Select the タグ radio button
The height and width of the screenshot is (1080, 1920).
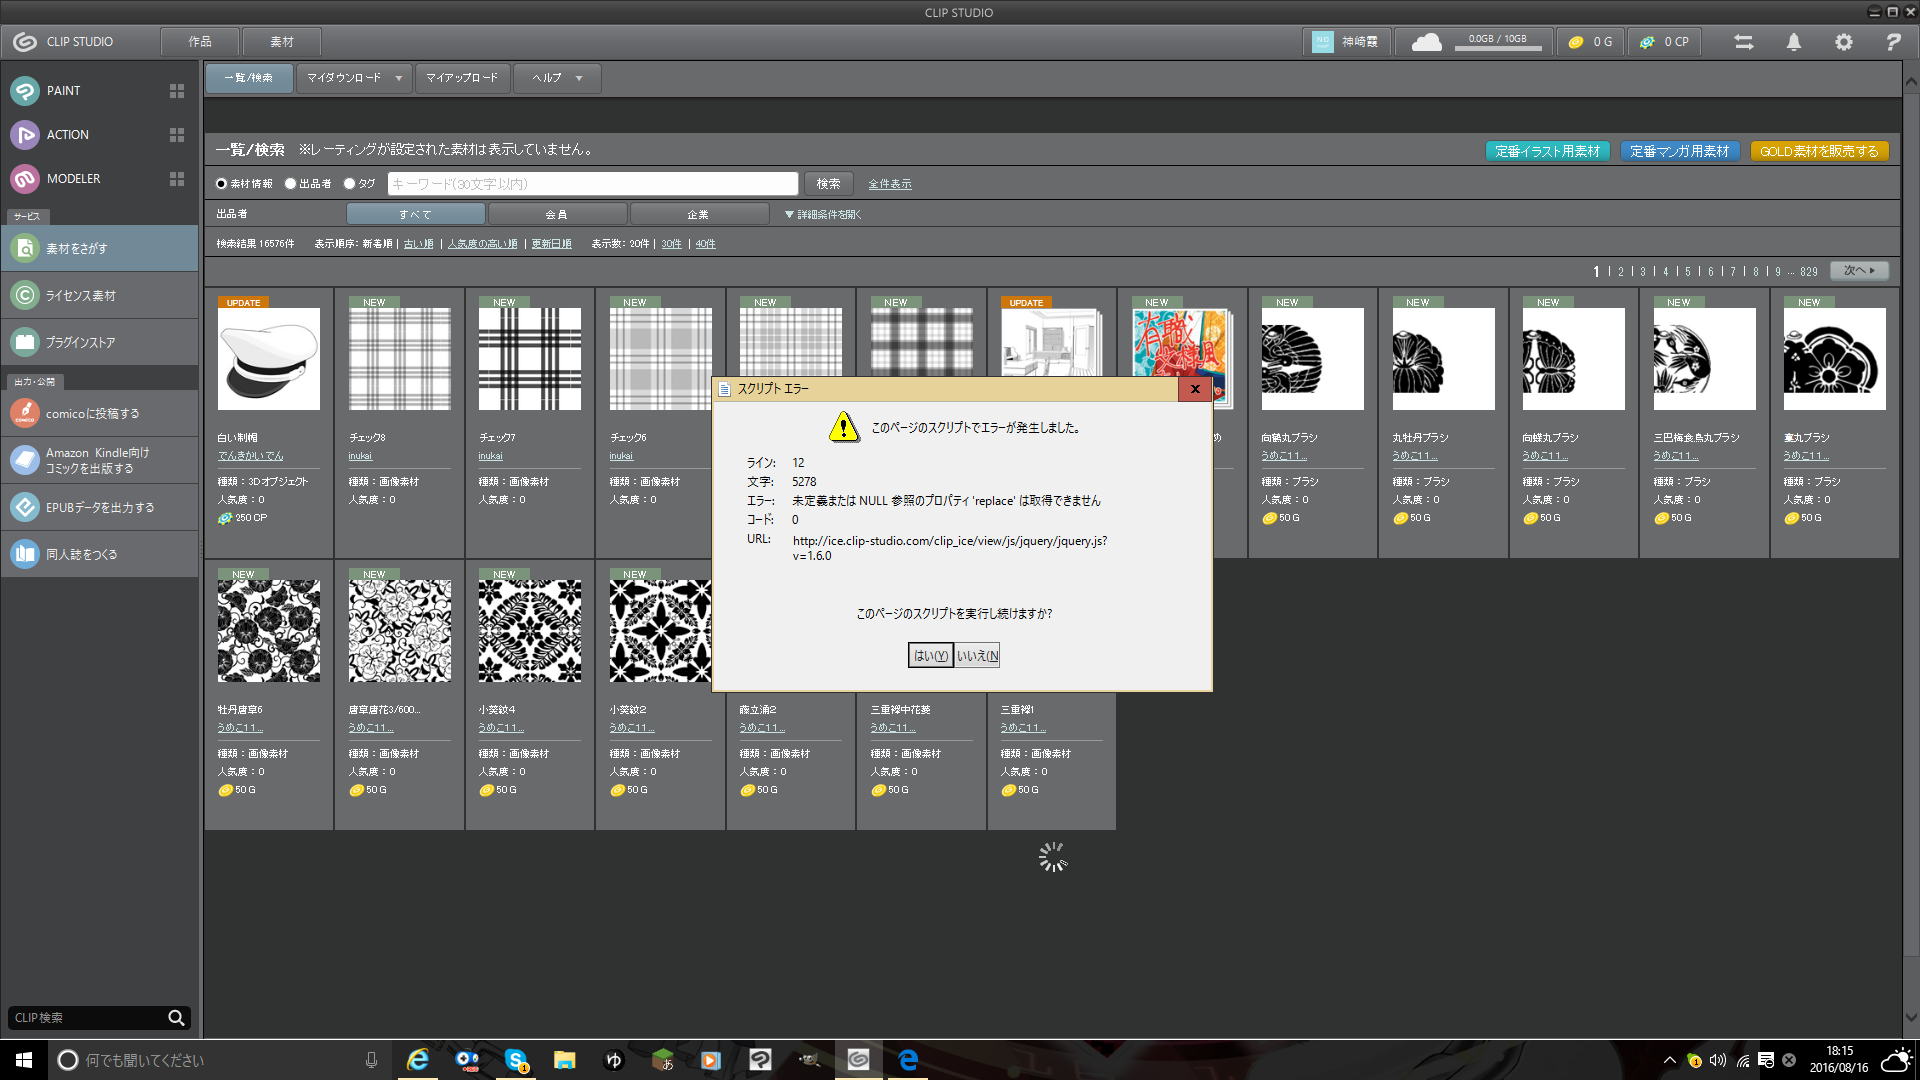(350, 184)
